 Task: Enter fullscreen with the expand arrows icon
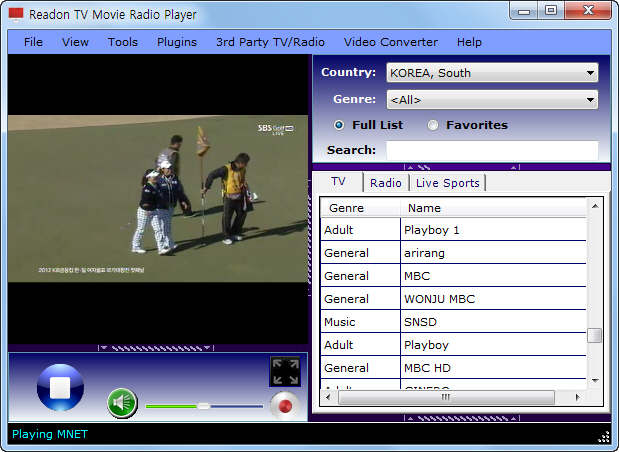(285, 371)
